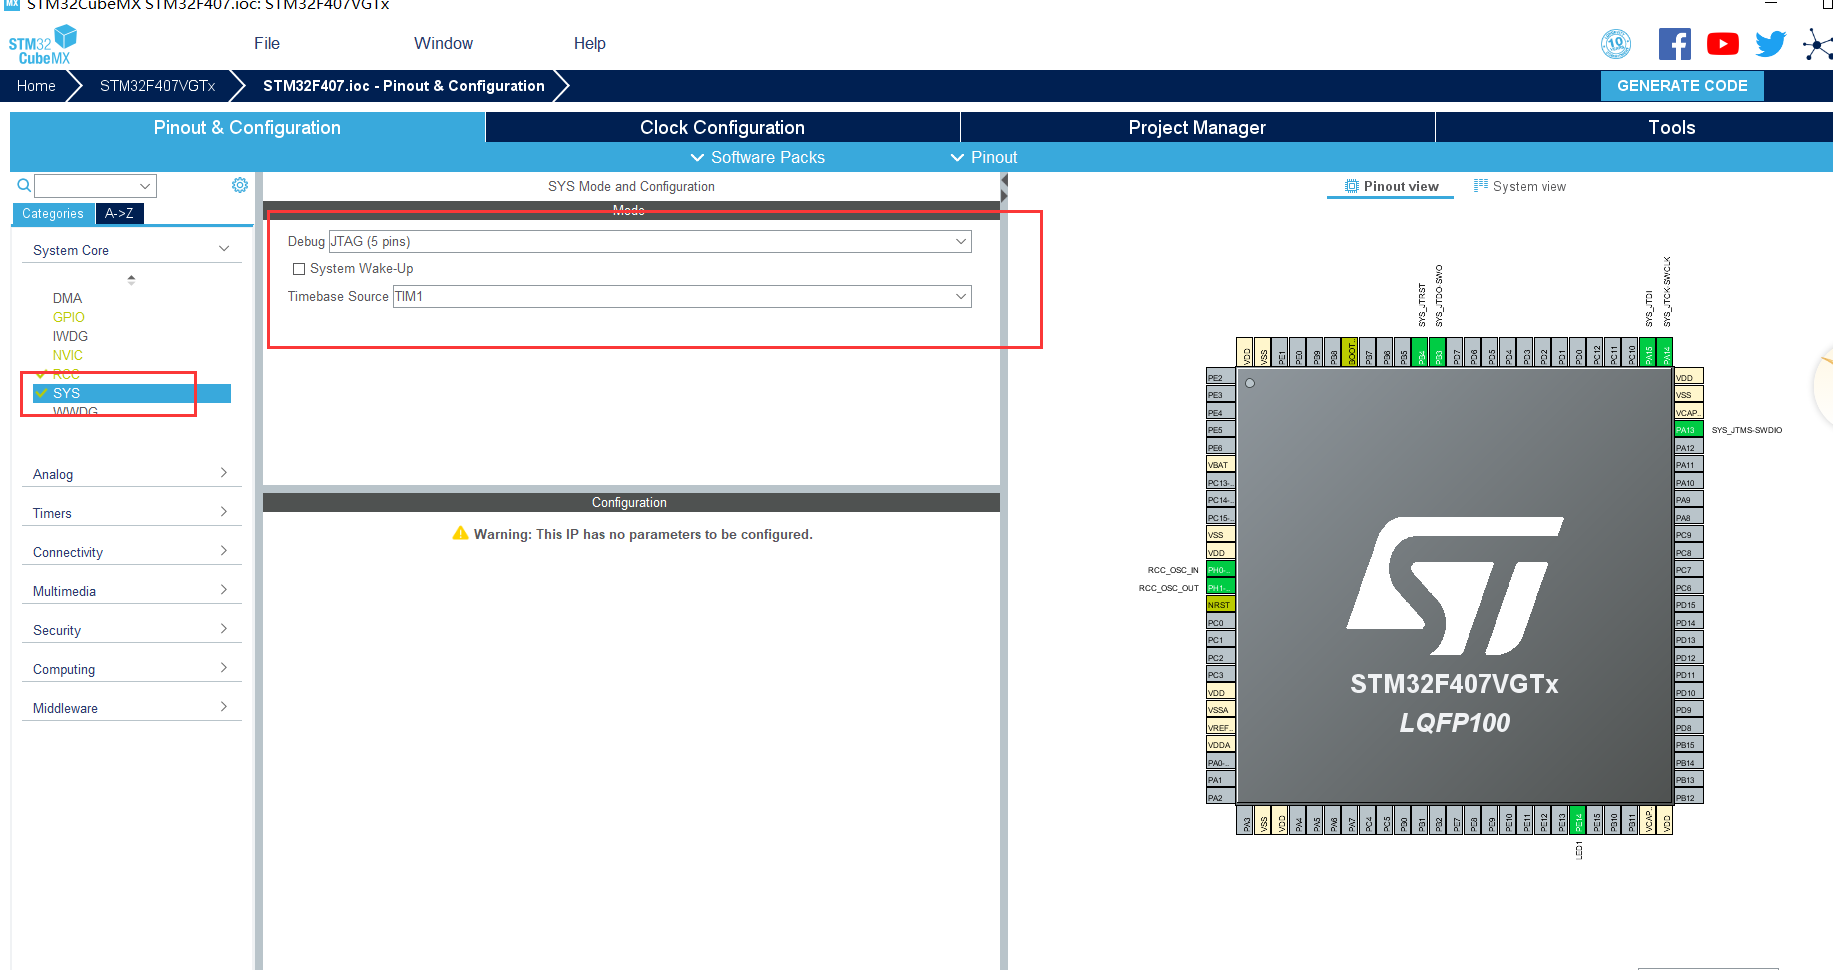
Task: Click the ST Community network icon
Action: [x=1816, y=44]
